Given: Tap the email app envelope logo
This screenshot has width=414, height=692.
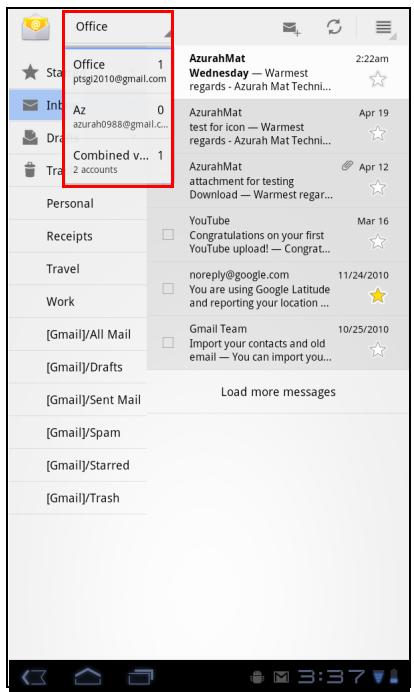Looking at the screenshot, I should (x=35, y=27).
